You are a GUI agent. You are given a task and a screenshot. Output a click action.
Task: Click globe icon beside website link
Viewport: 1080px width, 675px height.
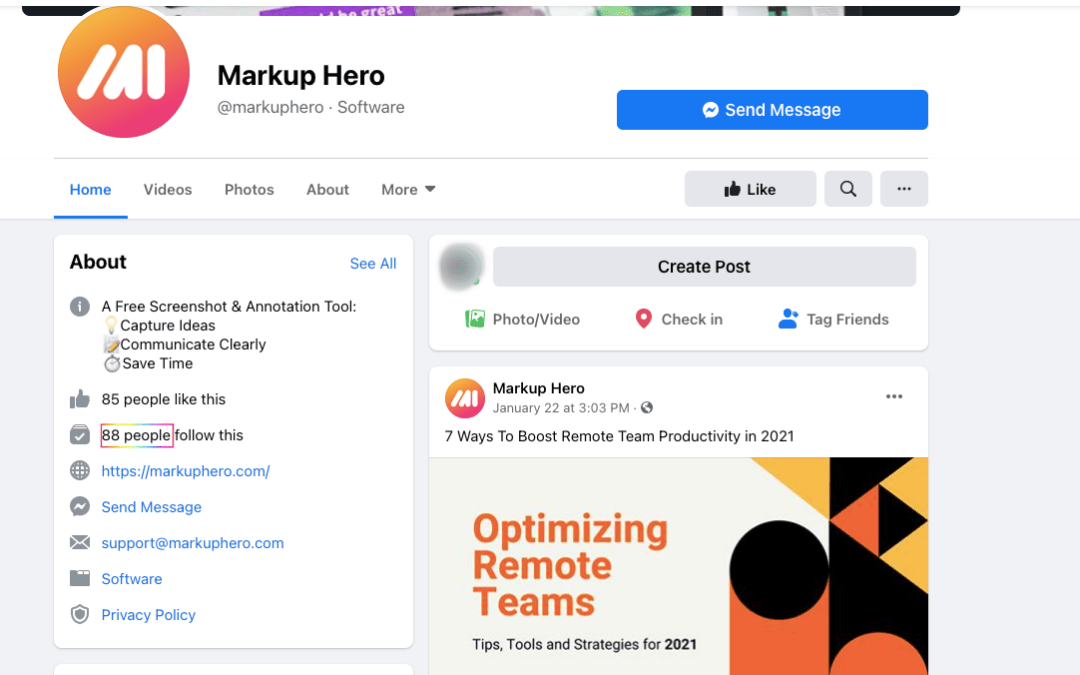tap(80, 470)
